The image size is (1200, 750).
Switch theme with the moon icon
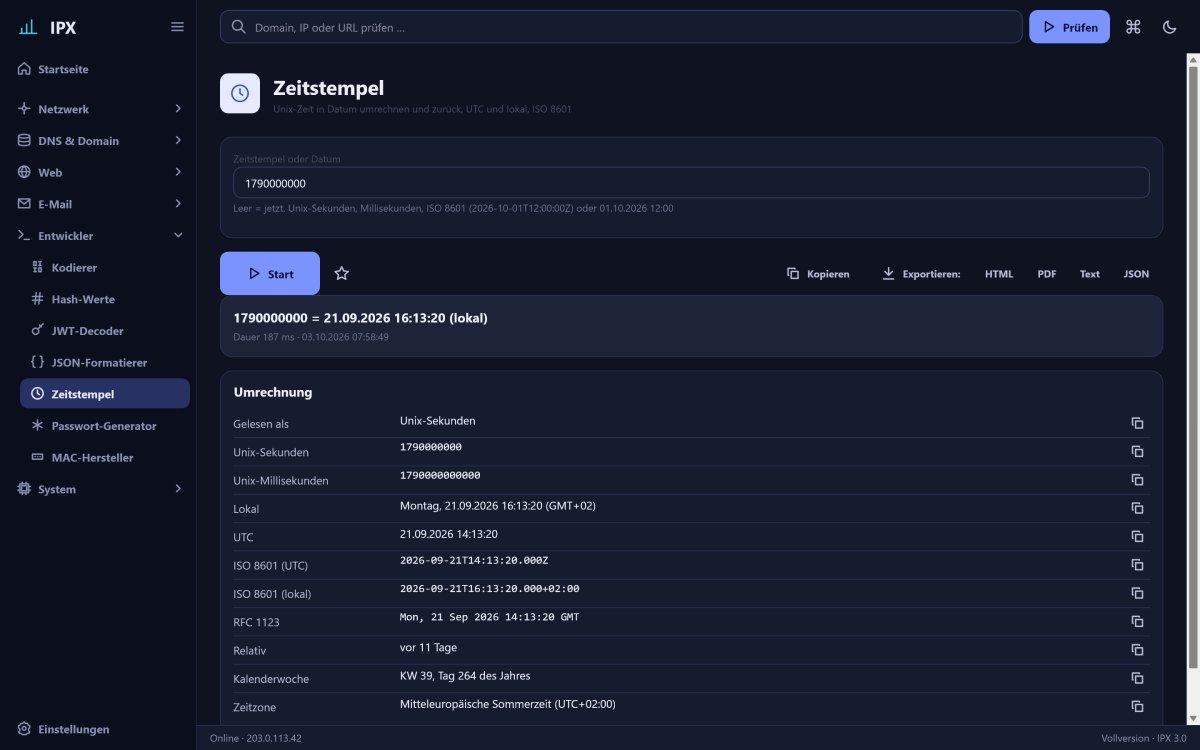click(1169, 27)
